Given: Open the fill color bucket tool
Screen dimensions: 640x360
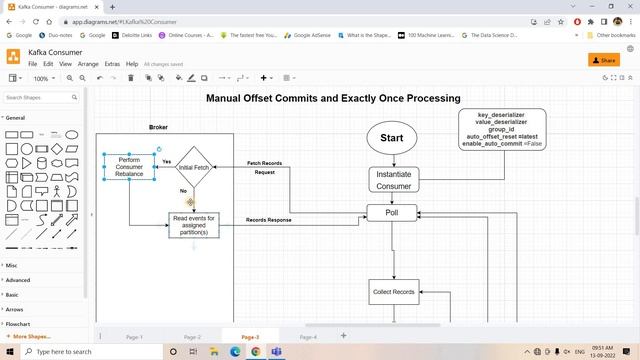Looking at the screenshot, I should [x=178, y=78].
